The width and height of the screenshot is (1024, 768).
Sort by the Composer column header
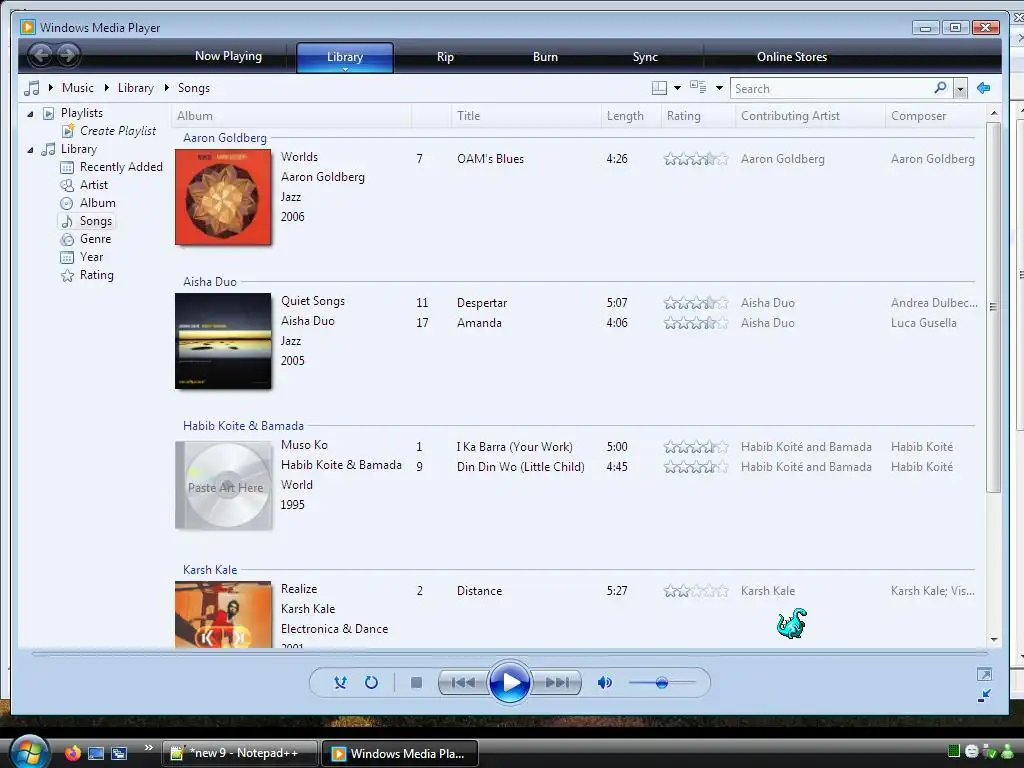tap(935, 116)
